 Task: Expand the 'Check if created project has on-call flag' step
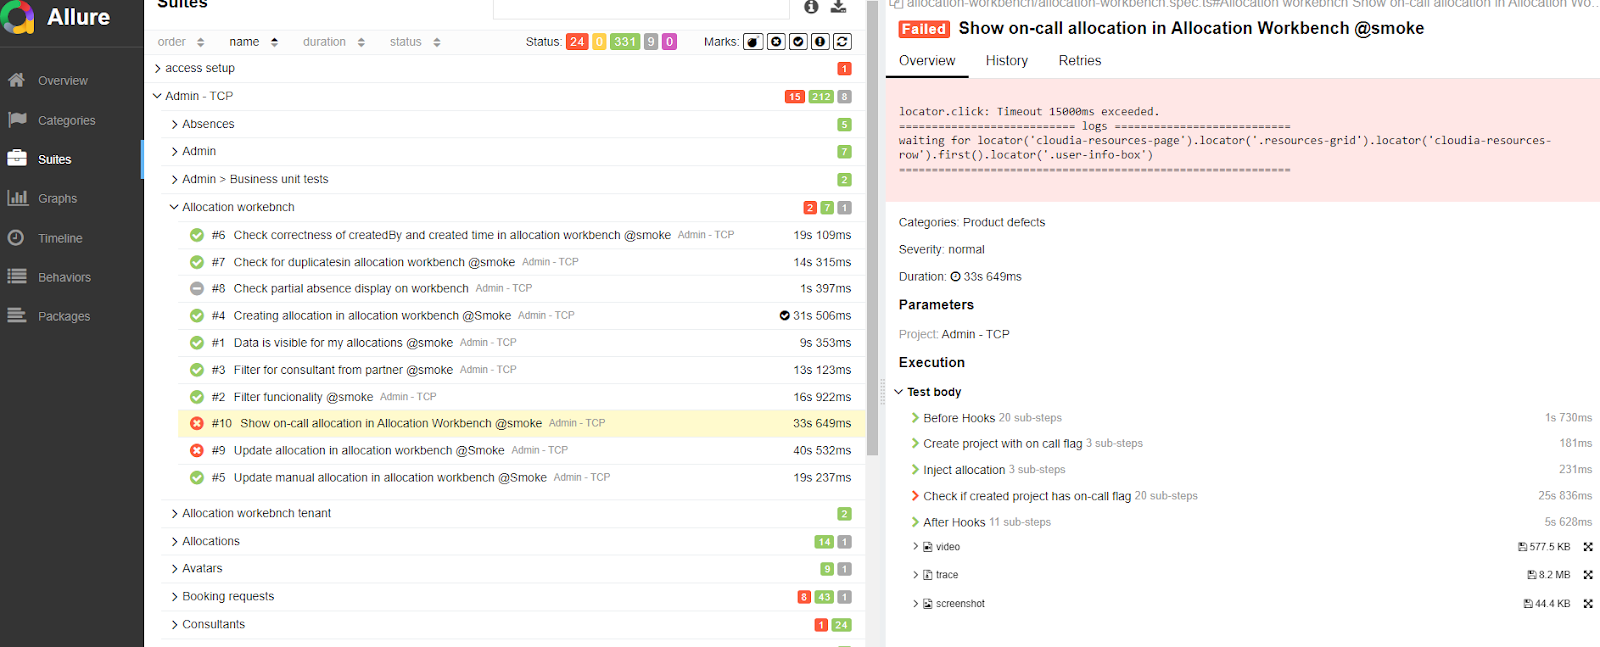[x=1026, y=496]
